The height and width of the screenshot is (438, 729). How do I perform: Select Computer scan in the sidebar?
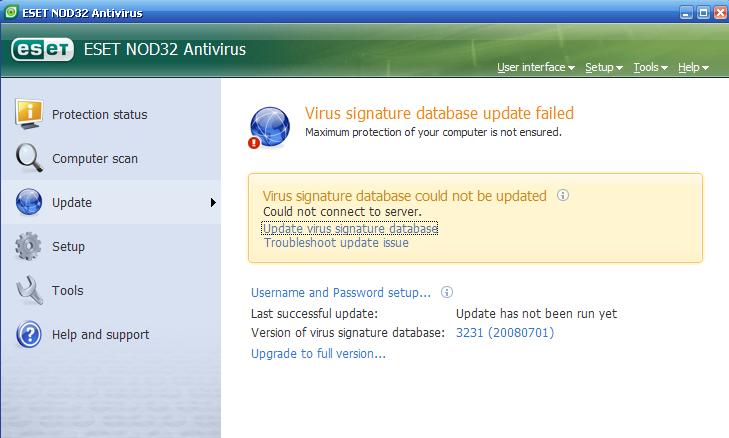click(95, 159)
